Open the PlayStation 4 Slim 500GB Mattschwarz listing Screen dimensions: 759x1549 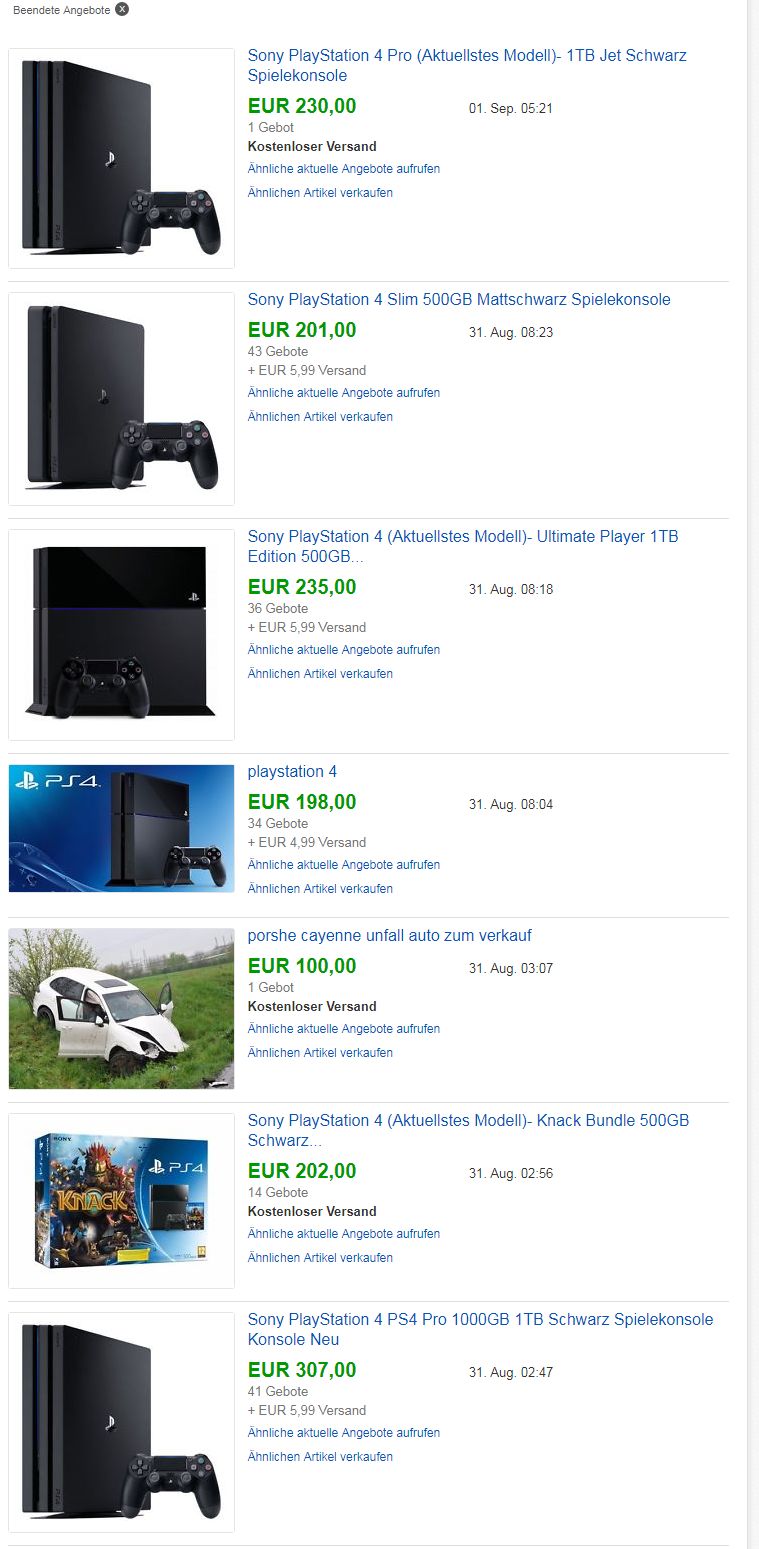(459, 300)
